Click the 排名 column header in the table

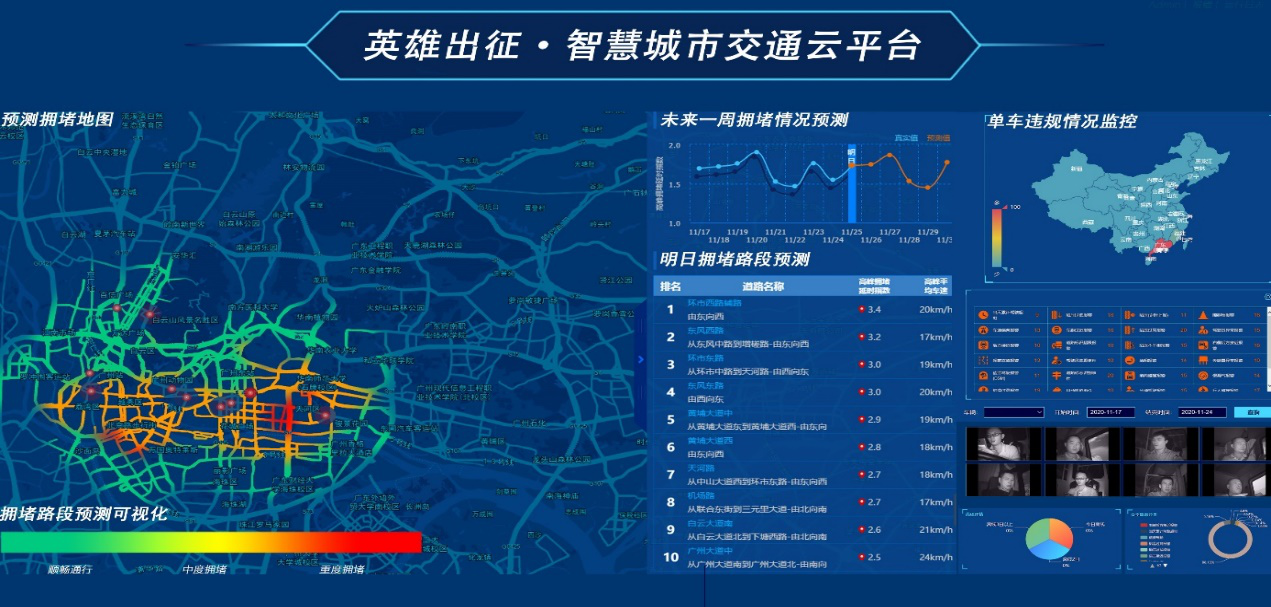click(x=670, y=287)
